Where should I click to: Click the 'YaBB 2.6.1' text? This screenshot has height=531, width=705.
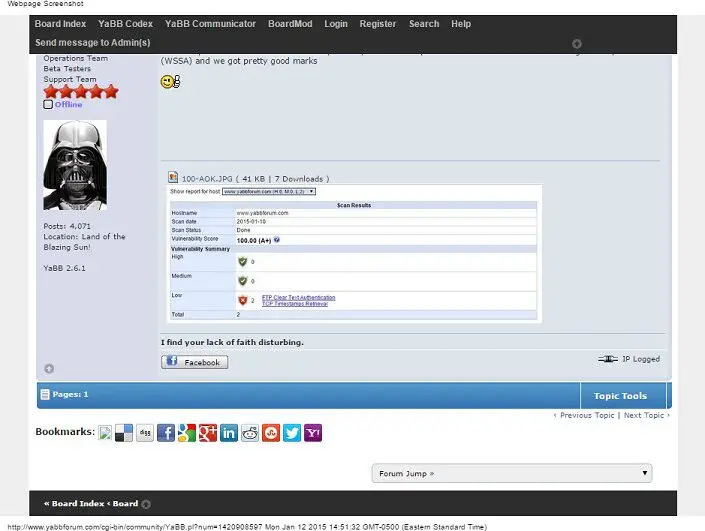[x=64, y=268]
